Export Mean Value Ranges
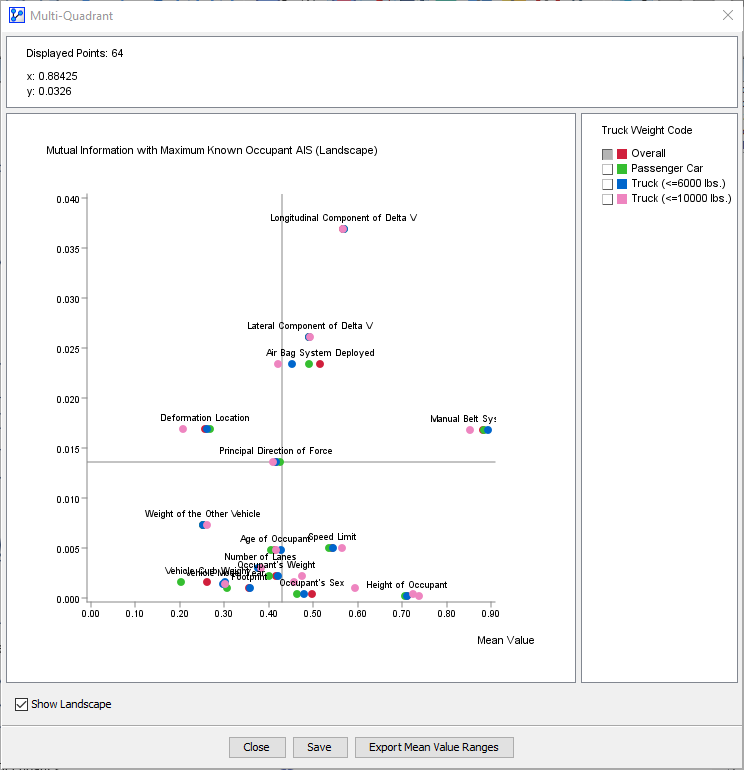Viewport: 744px width, 770px height. (434, 747)
